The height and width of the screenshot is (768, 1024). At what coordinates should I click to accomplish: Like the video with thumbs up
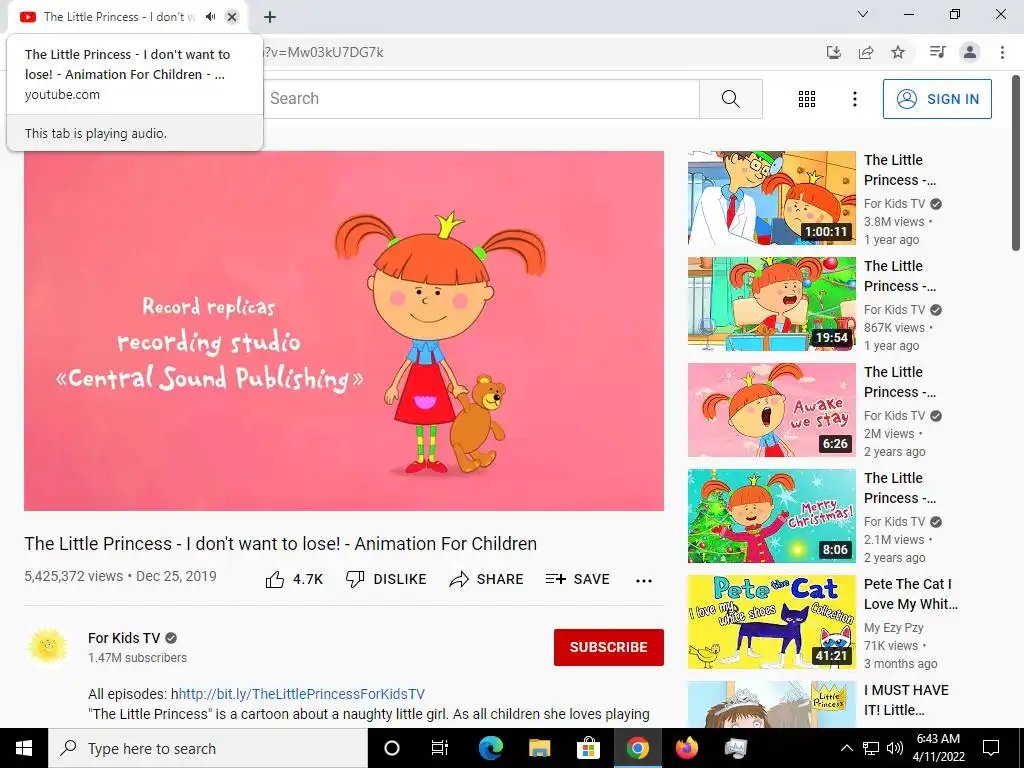(x=294, y=579)
